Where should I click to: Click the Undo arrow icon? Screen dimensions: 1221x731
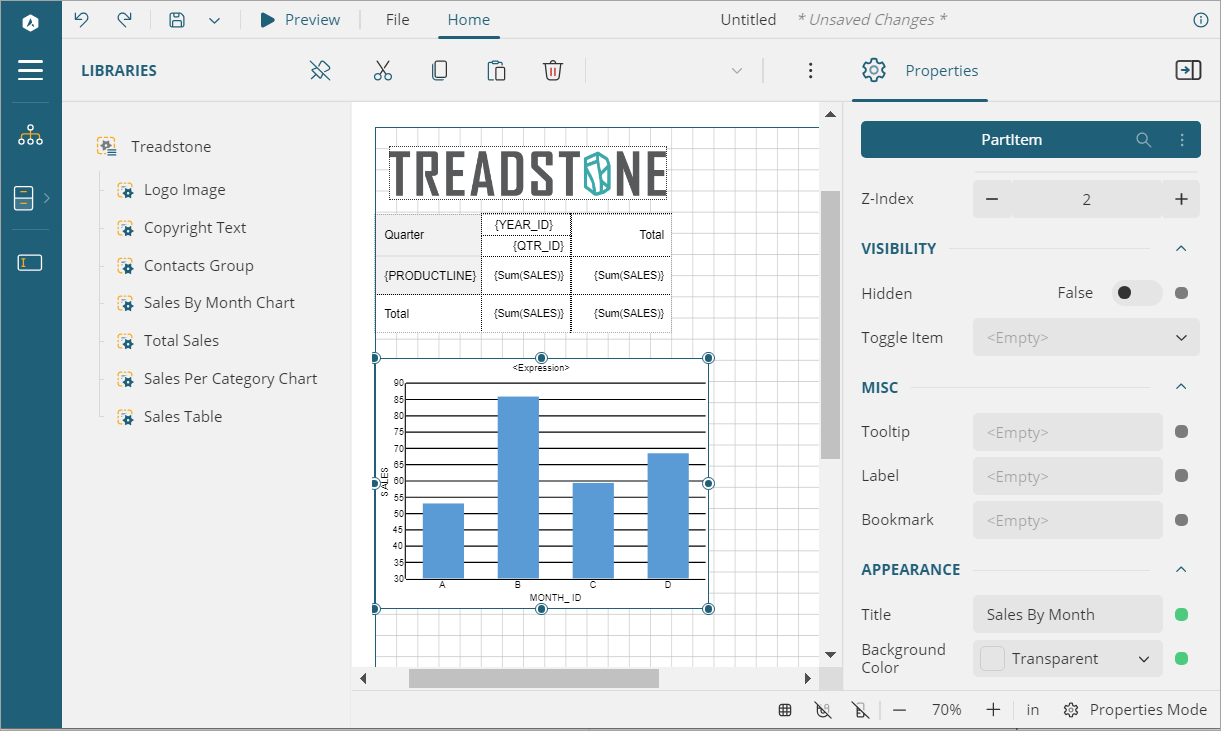click(x=82, y=19)
